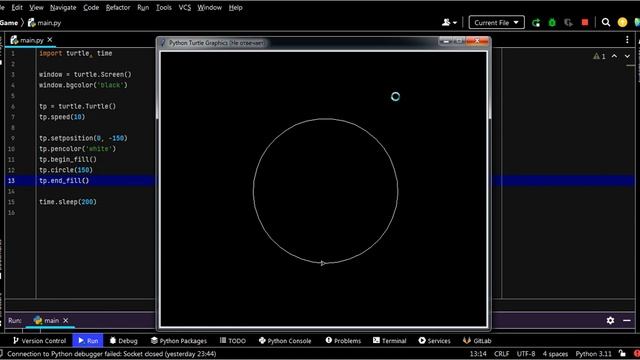Click line number 13 in the gutter
The width and height of the screenshot is (640, 360).
11,181
